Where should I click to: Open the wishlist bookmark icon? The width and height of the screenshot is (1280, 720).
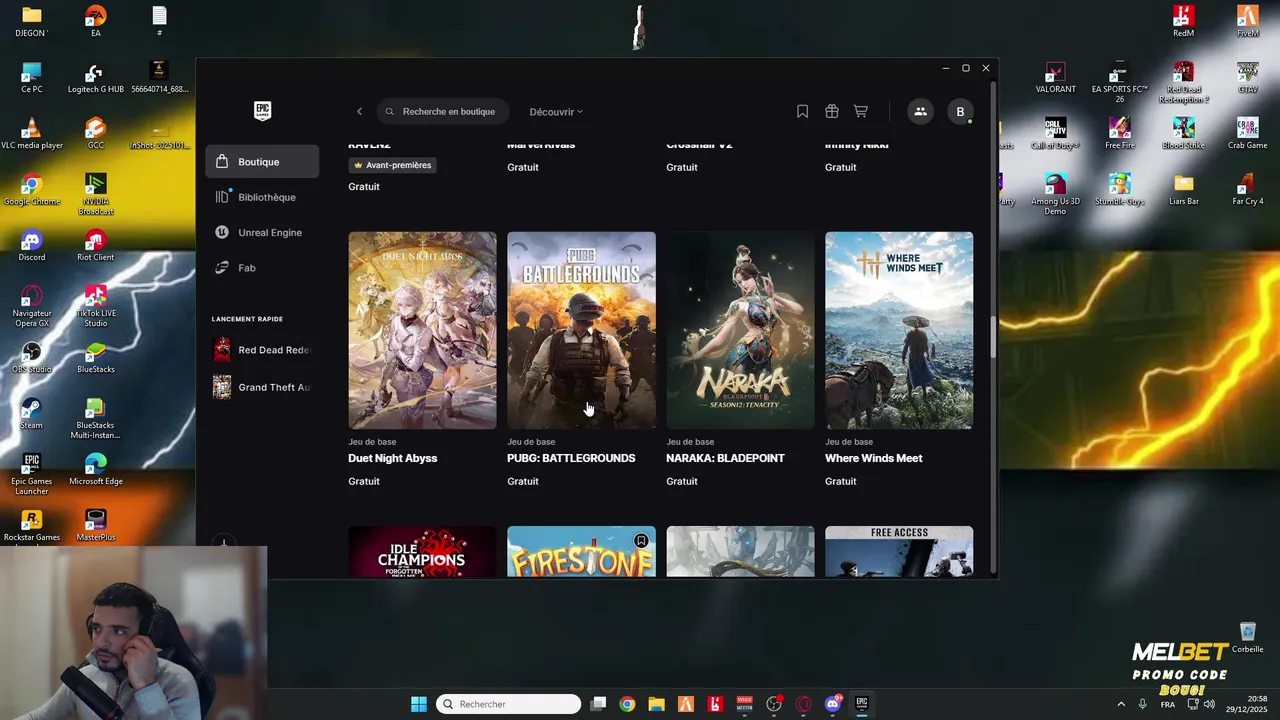802,111
